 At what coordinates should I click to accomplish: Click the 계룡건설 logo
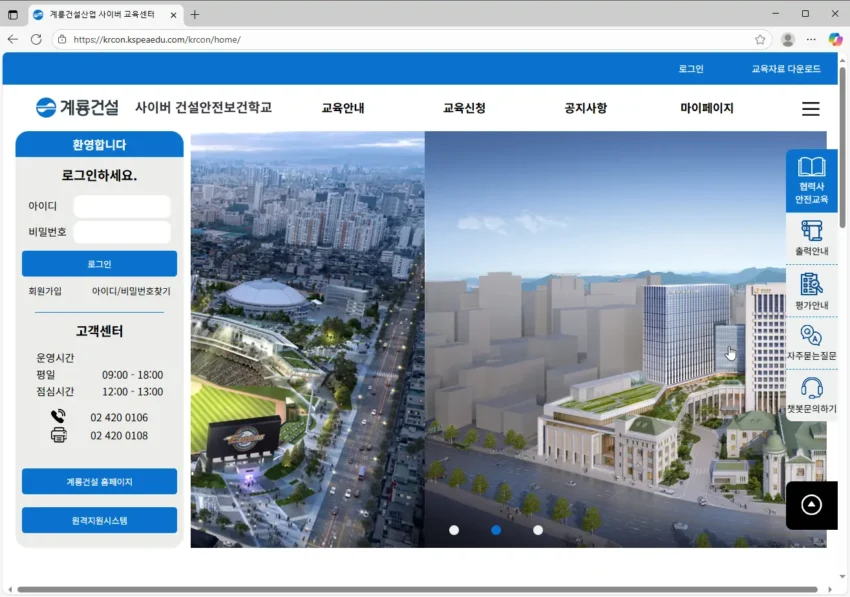(77, 108)
